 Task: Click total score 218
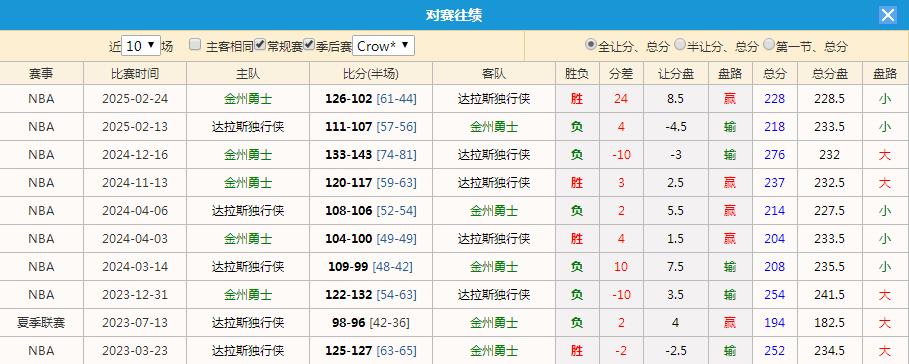tap(775, 127)
